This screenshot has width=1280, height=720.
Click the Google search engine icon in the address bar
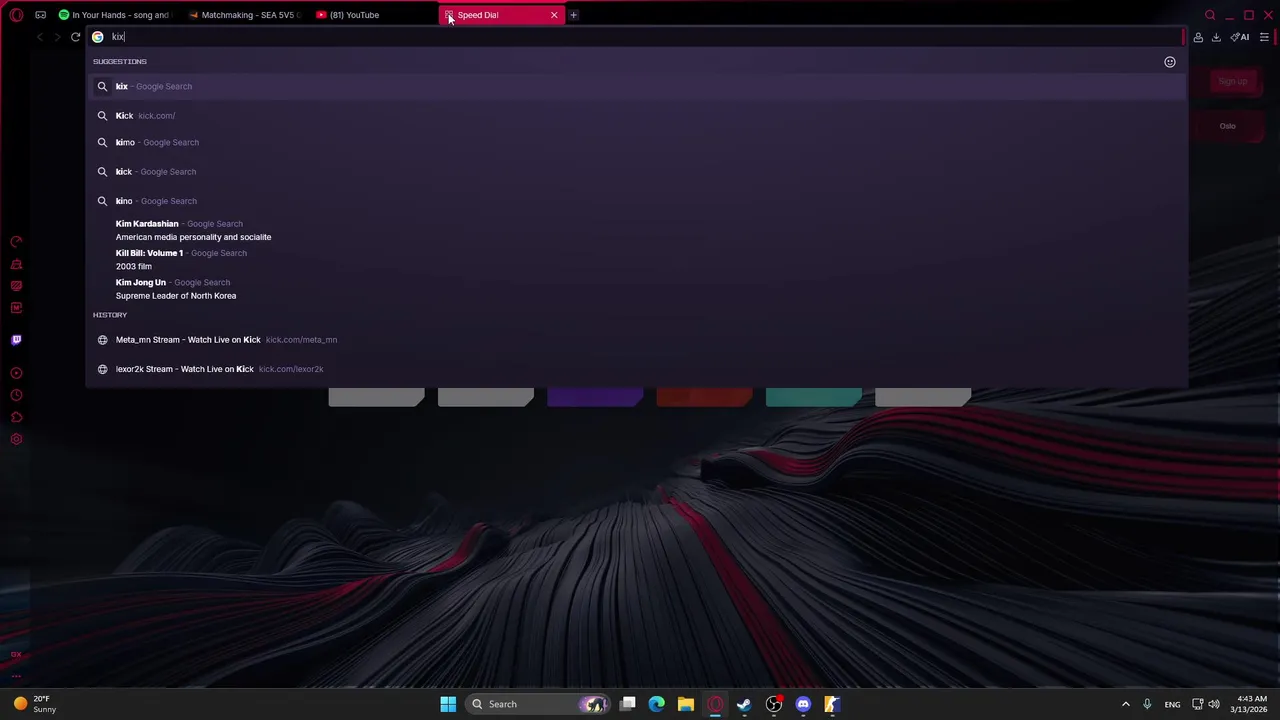pyautogui.click(x=98, y=37)
